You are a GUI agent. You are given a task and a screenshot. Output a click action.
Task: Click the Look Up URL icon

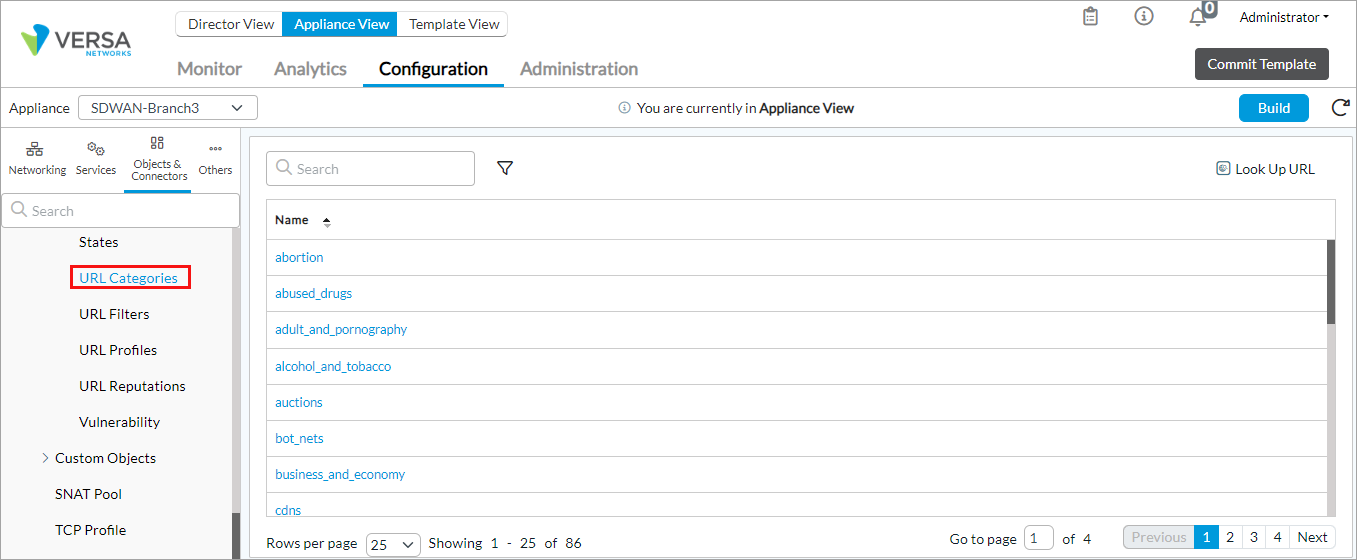click(1223, 169)
